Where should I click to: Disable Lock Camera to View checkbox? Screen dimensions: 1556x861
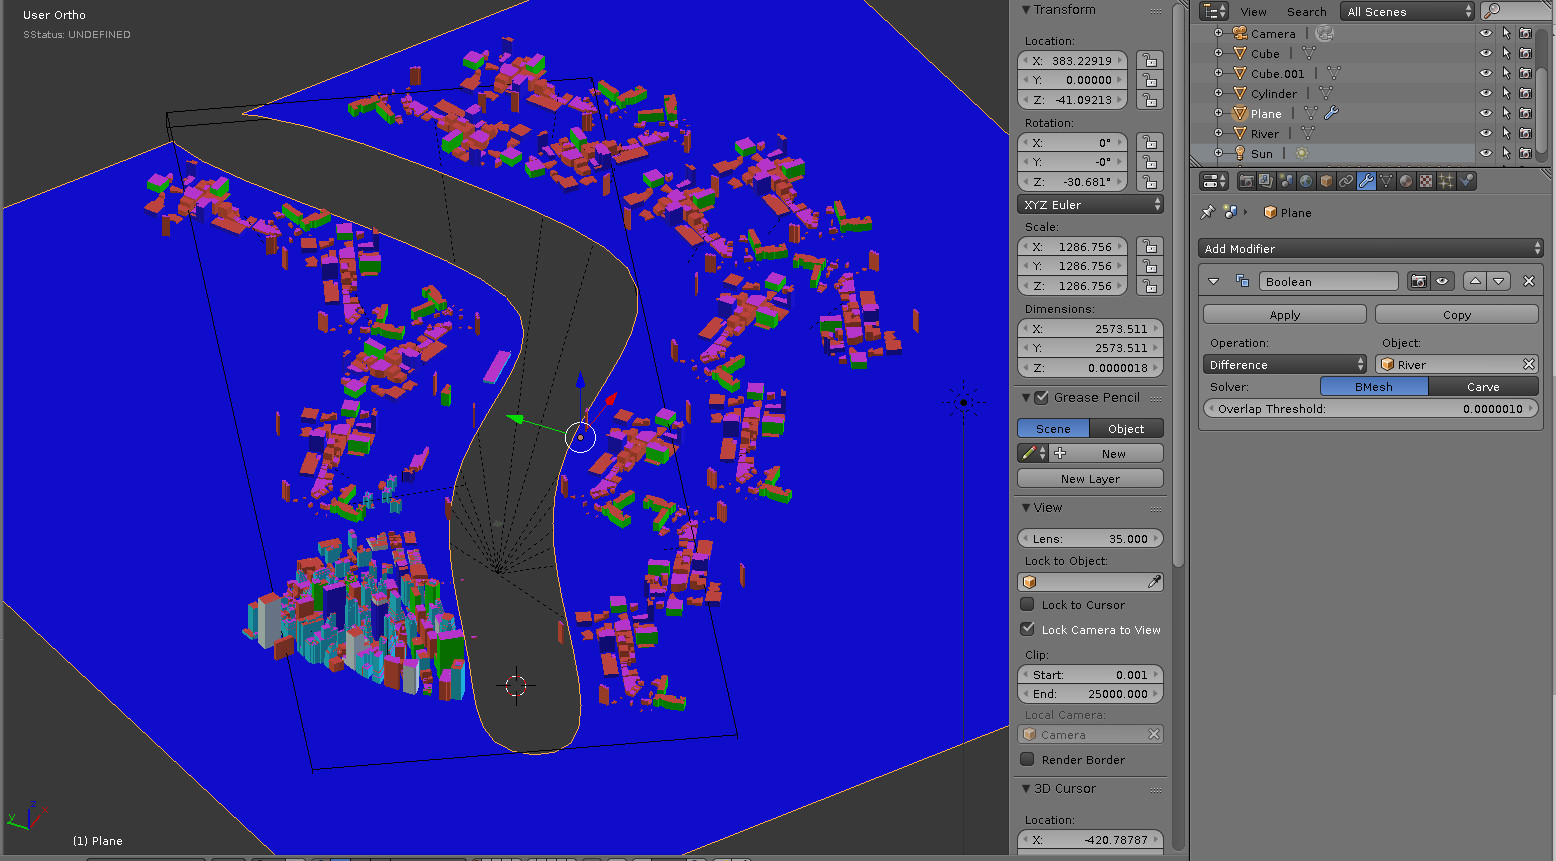point(1027,629)
